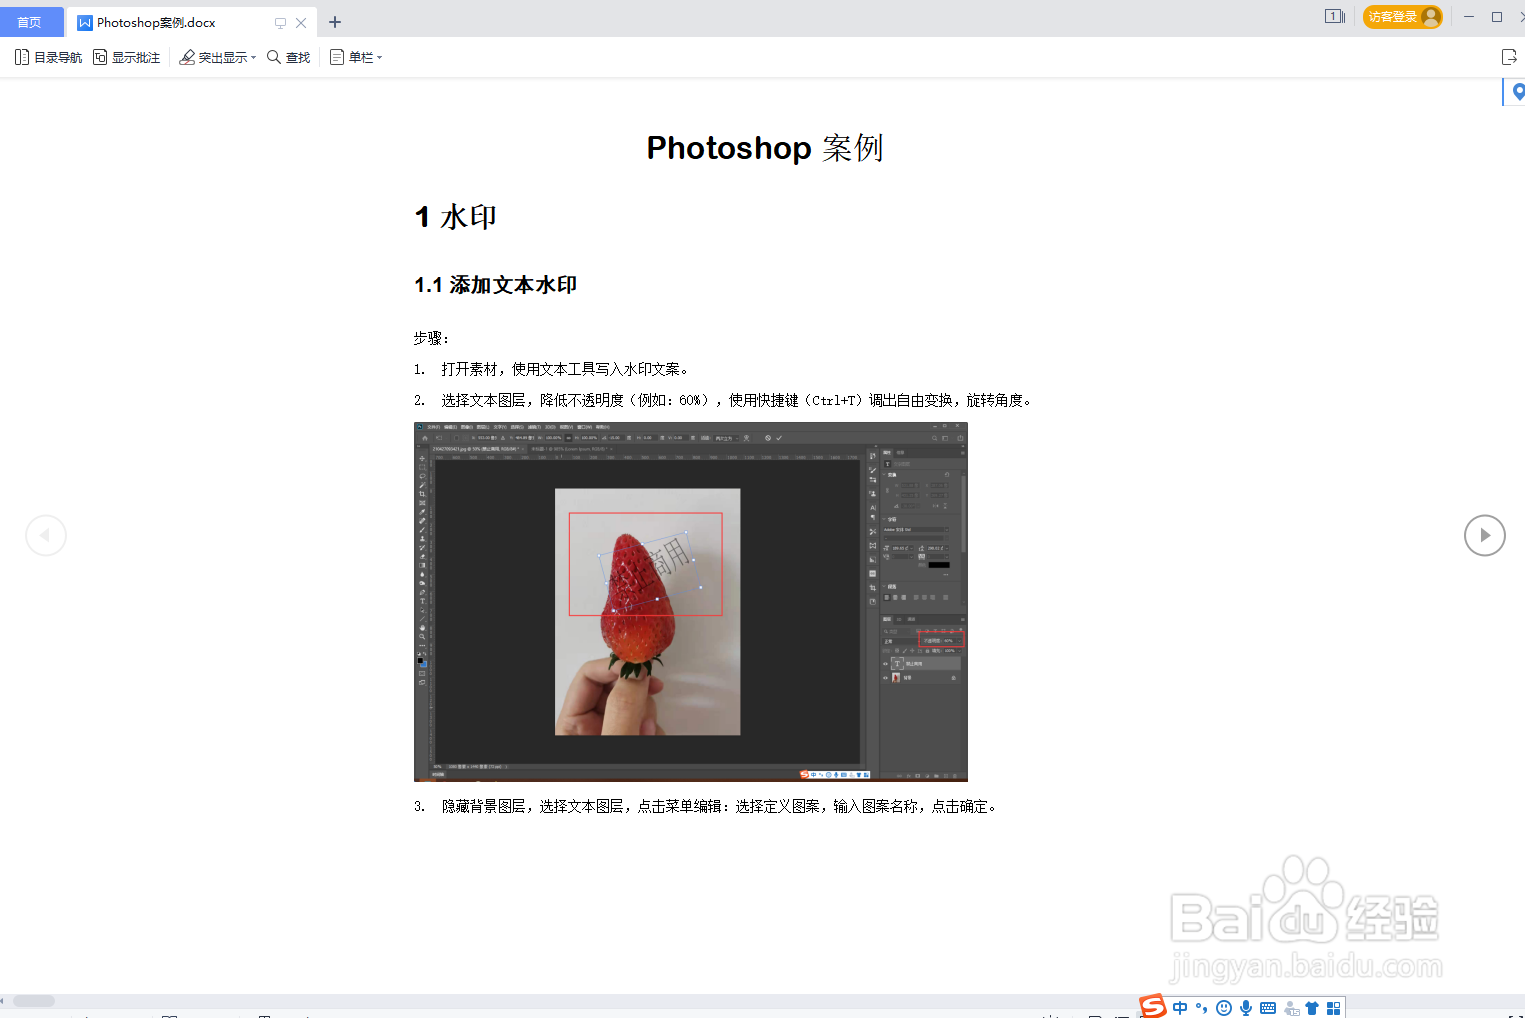Click the Sogou S input method logo
The width and height of the screenshot is (1525, 1018).
[1153, 1006]
